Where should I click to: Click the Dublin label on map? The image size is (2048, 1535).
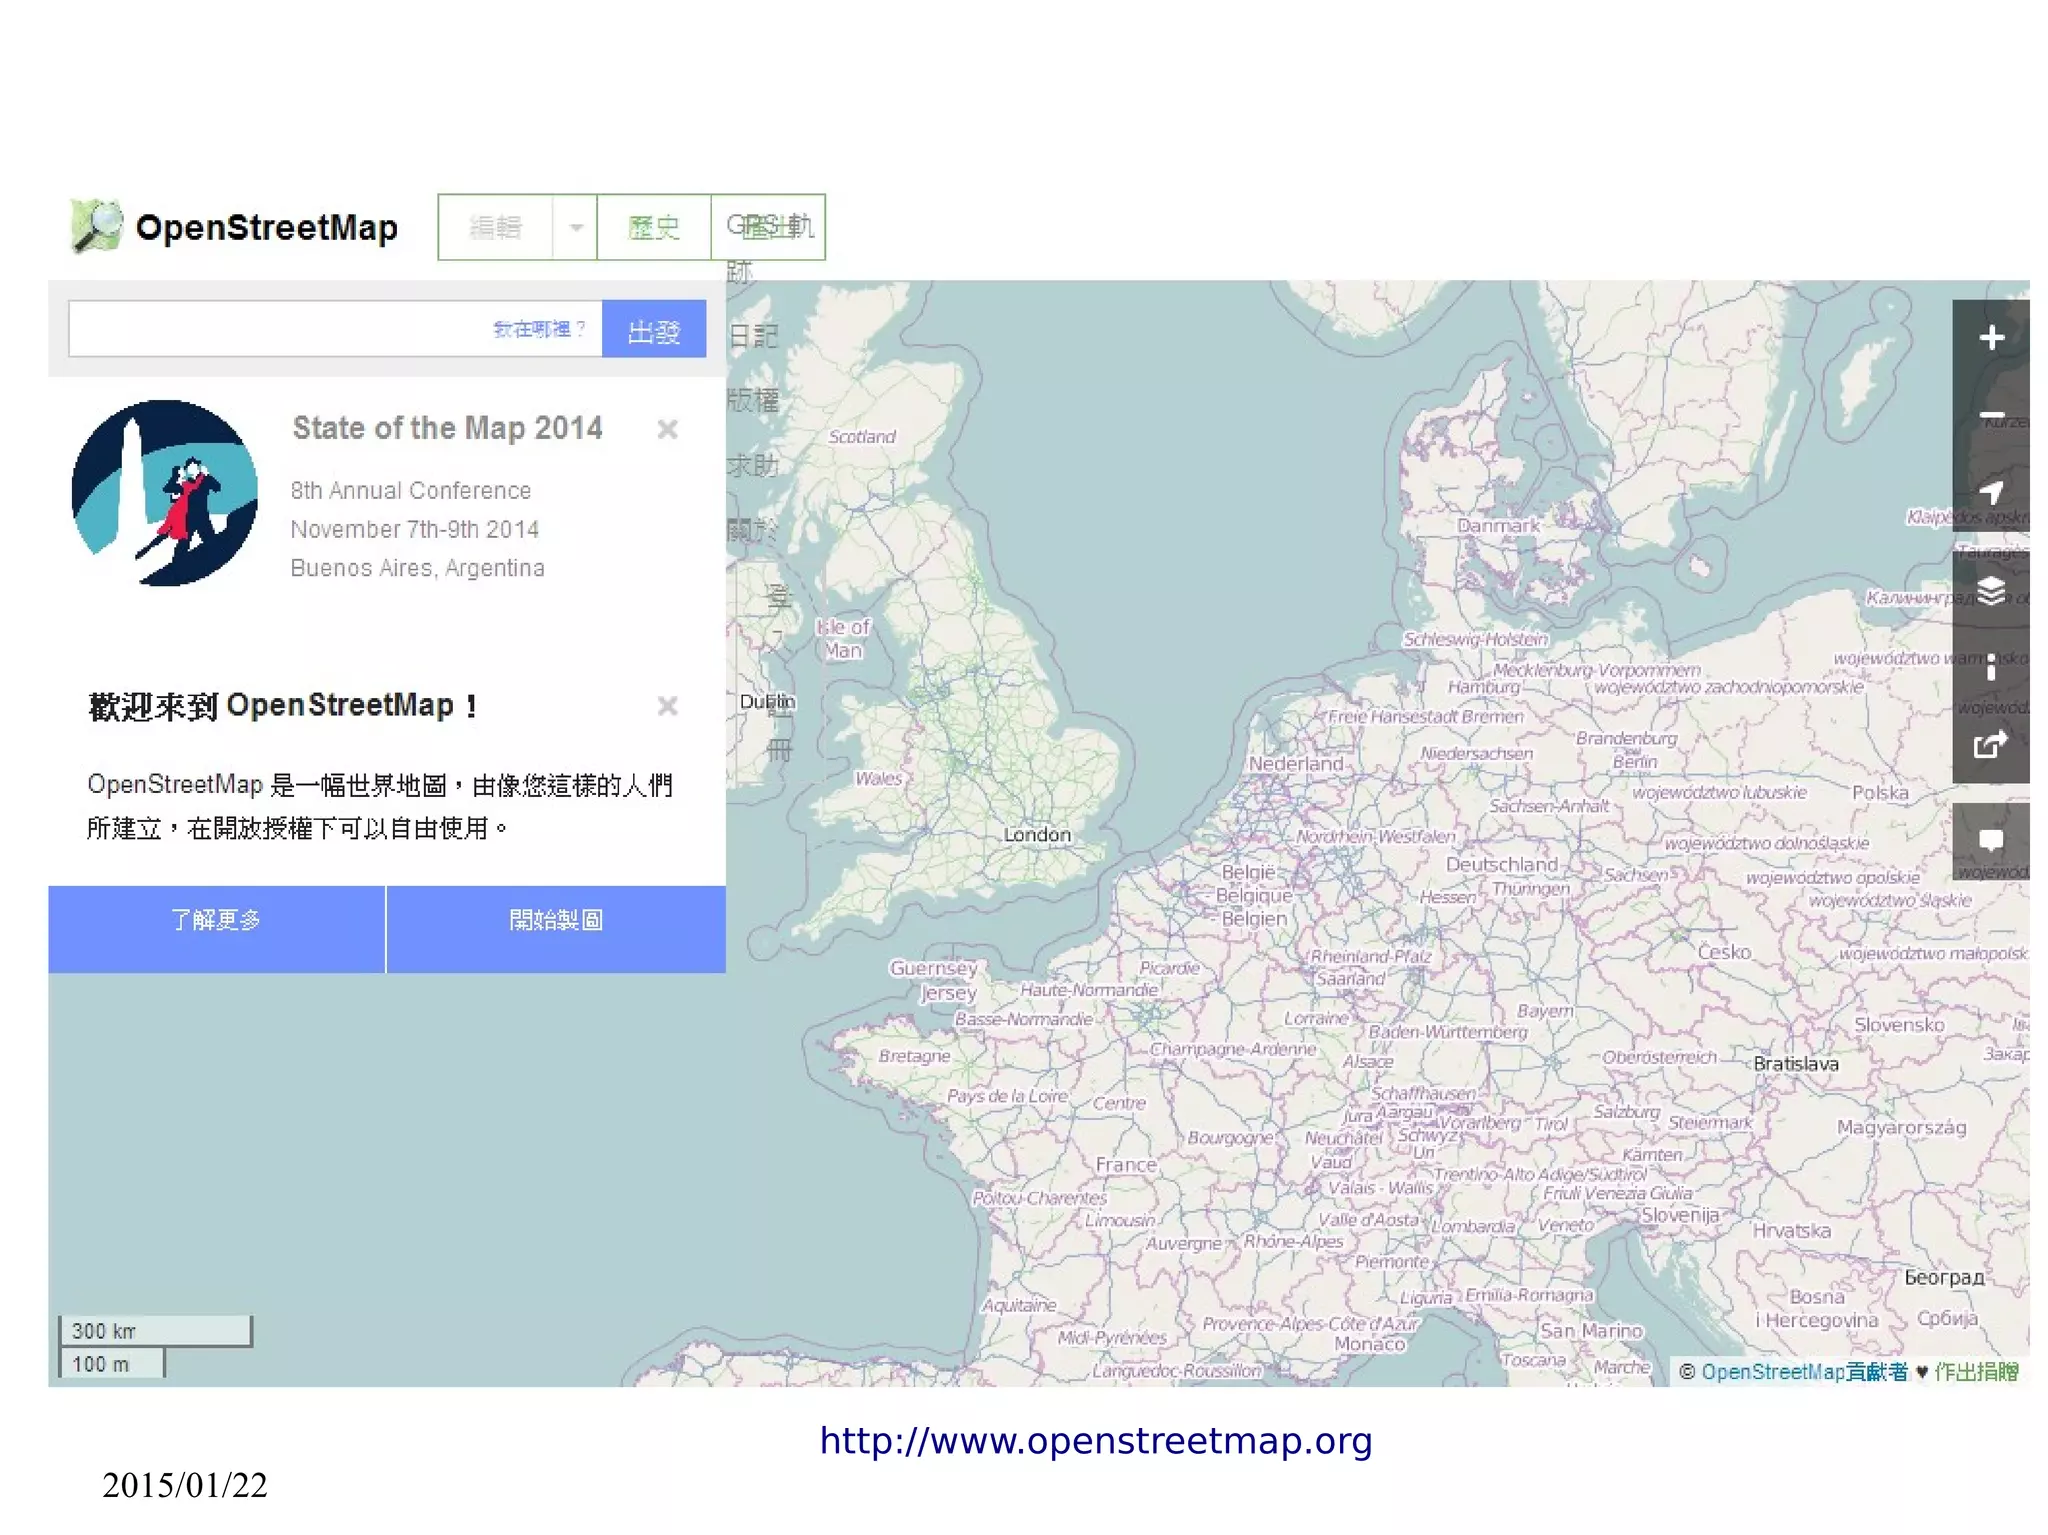(x=767, y=701)
